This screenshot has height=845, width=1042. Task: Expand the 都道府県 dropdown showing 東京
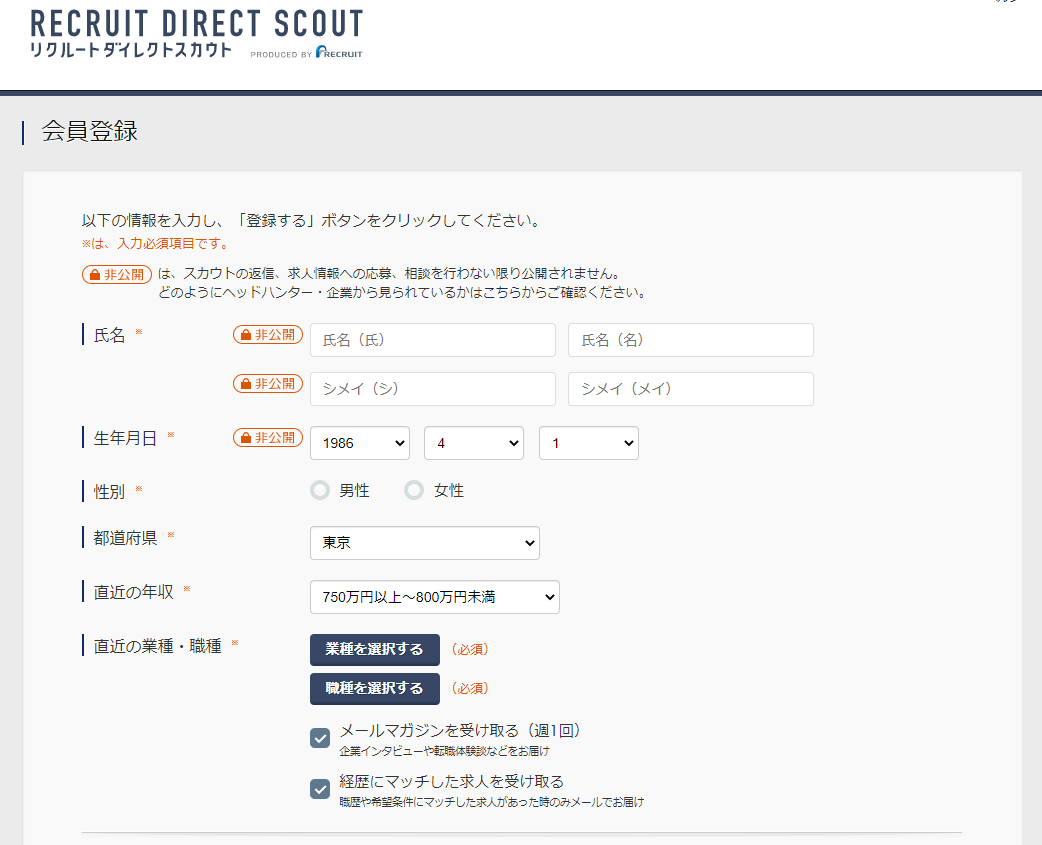pos(425,543)
